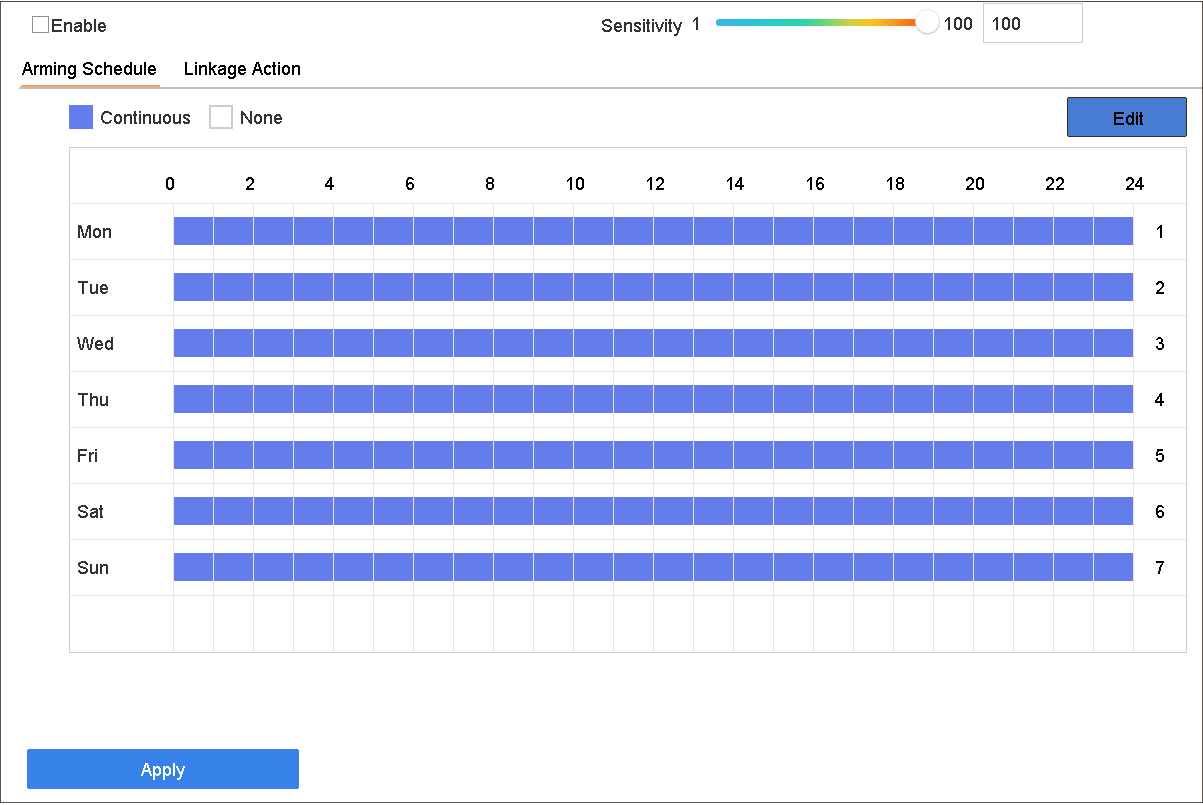
Task: Click Monday's blue schedule bar
Action: pyautogui.click(x=653, y=231)
